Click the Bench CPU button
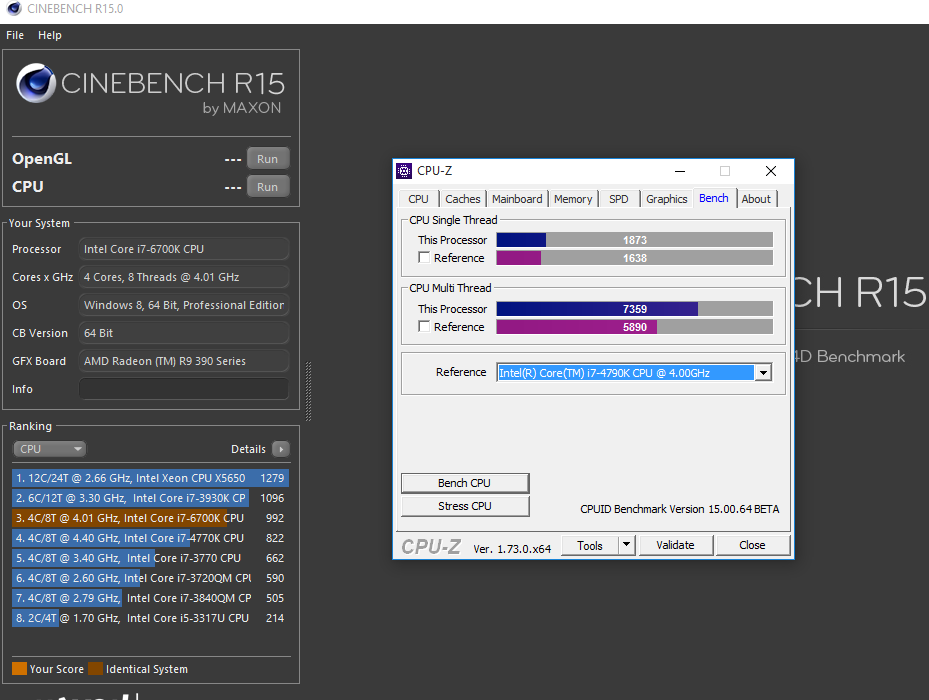 pyautogui.click(x=465, y=483)
